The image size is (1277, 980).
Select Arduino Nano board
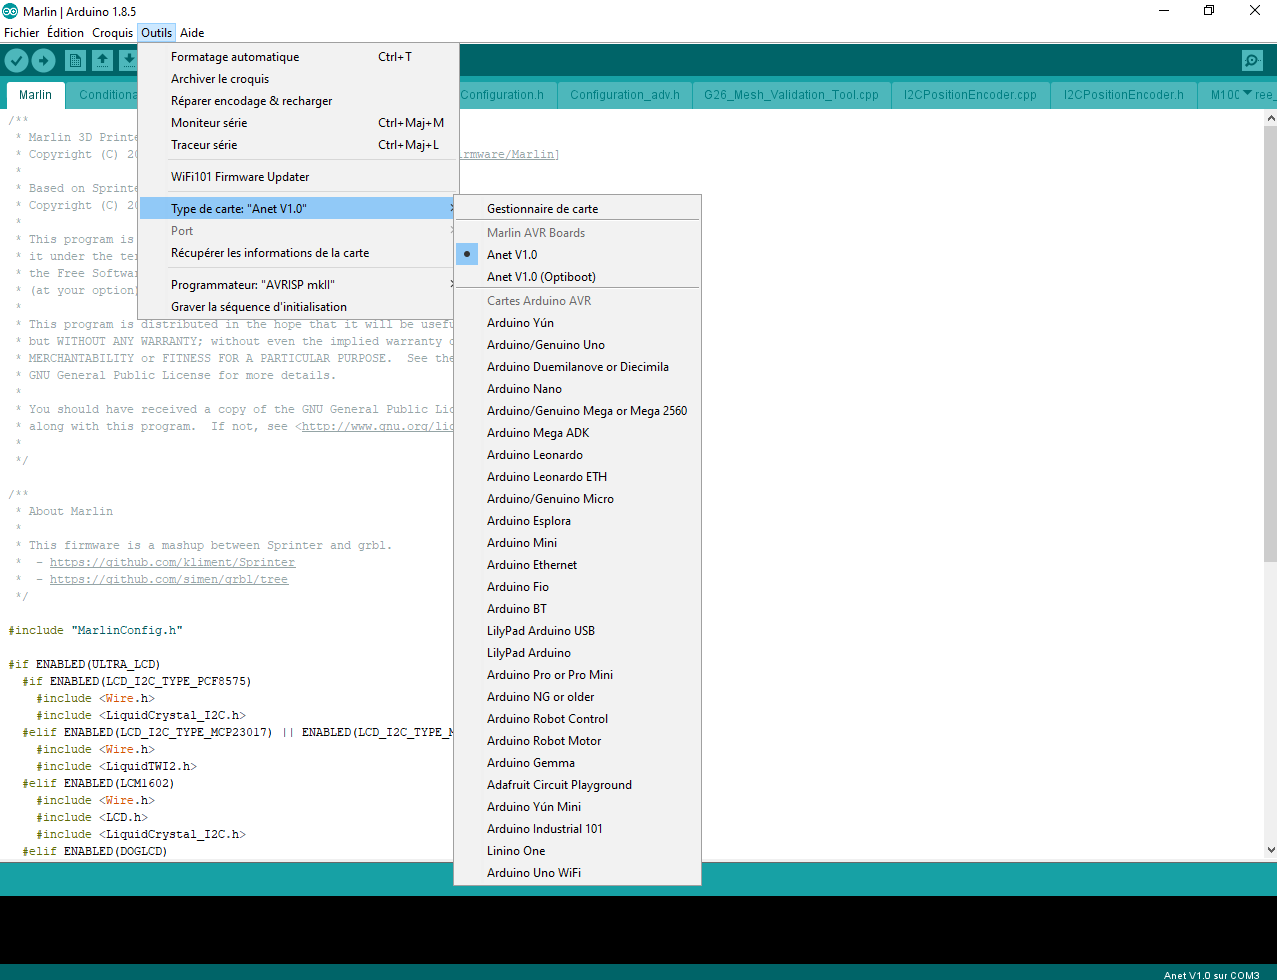tap(577, 389)
